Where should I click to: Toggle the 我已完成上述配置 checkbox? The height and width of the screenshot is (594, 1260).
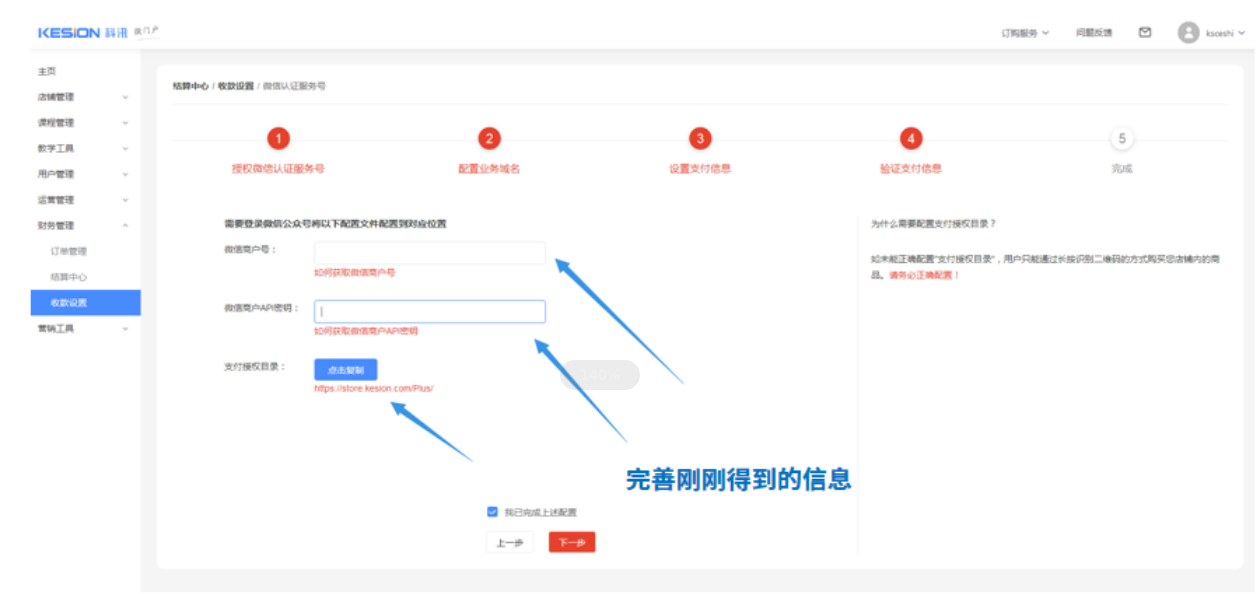(492, 512)
